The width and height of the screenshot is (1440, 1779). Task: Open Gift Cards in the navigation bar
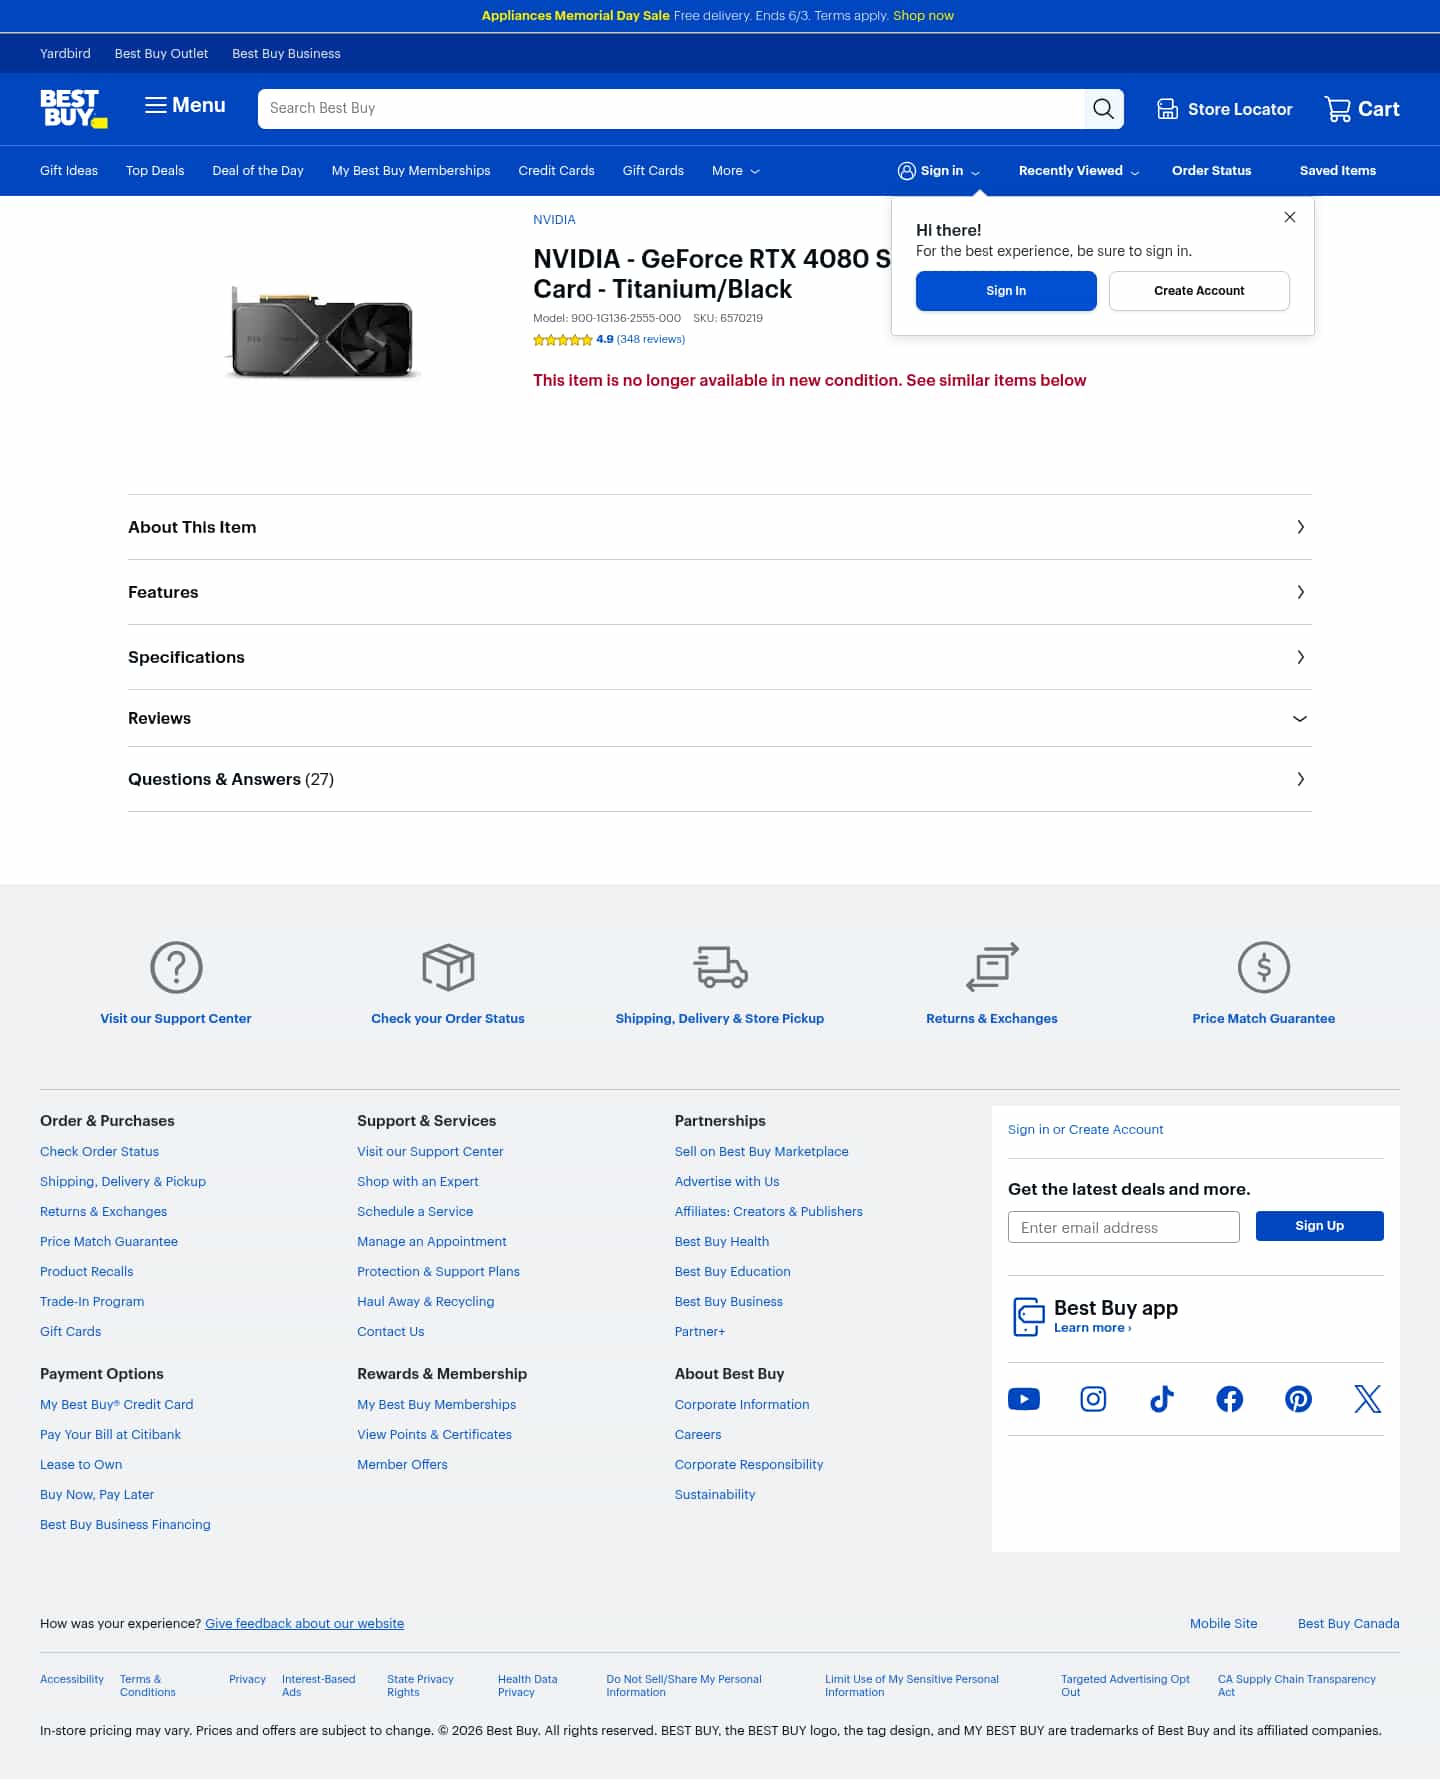(653, 171)
